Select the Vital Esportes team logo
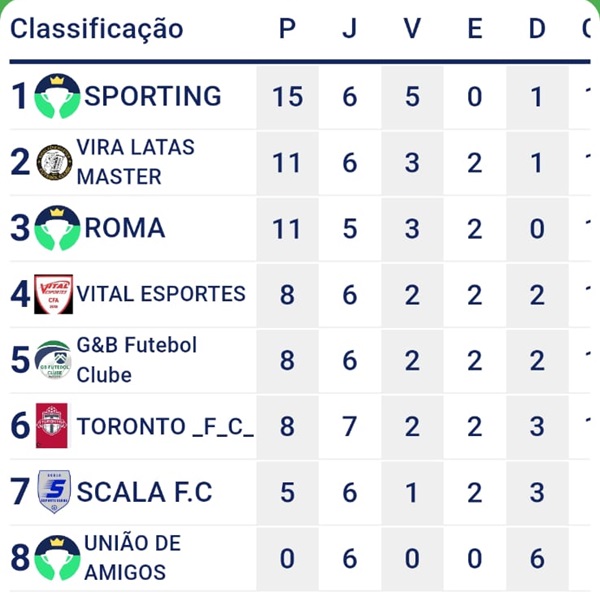This screenshot has width=600, height=605. pos(54,294)
